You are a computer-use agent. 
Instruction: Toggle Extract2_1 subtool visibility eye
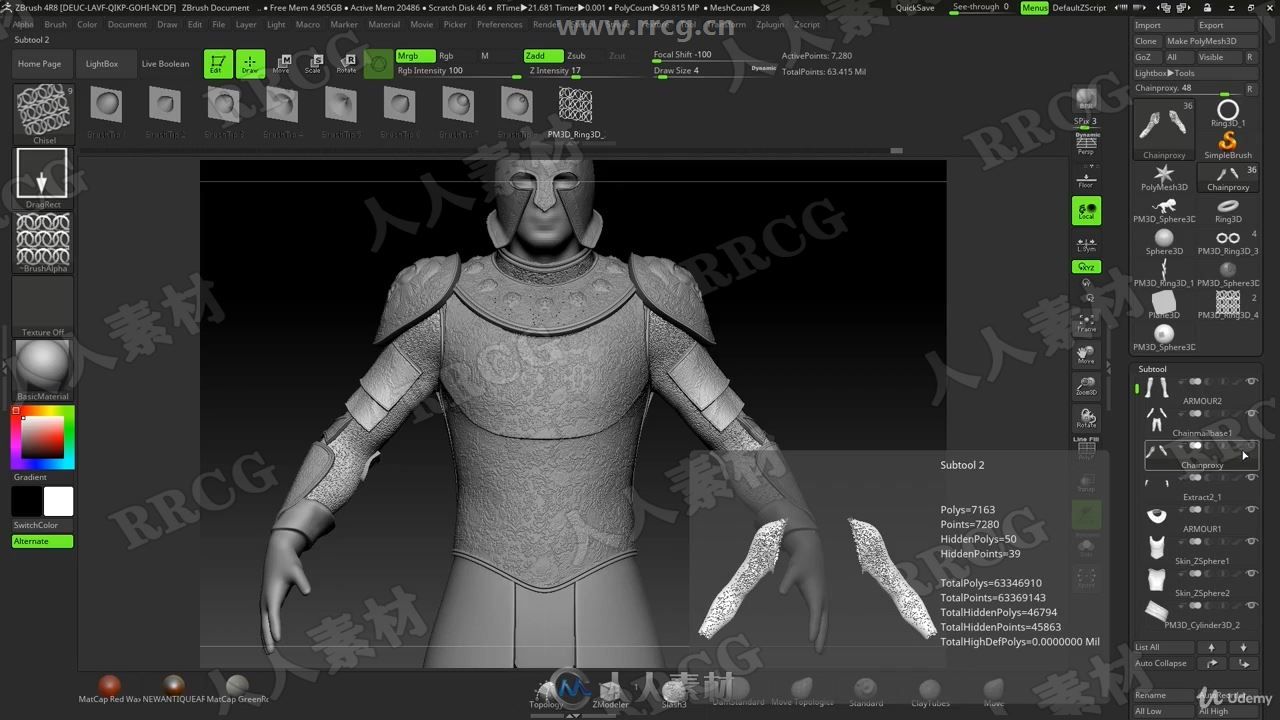coord(1251,477)
